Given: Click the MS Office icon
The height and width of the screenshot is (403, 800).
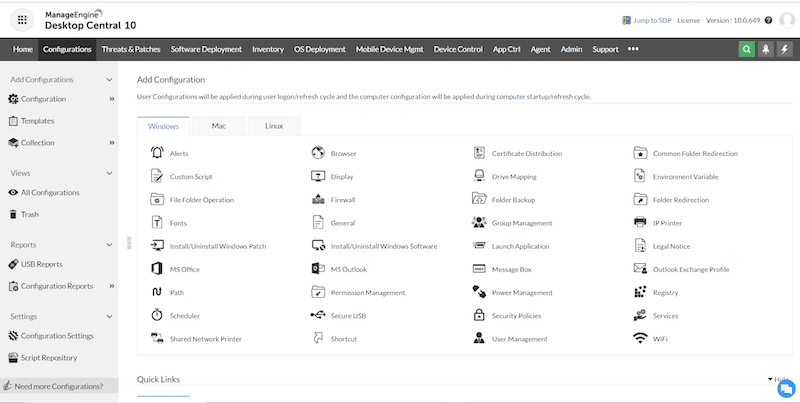Looking at the screenshot, I should (157, 269).
